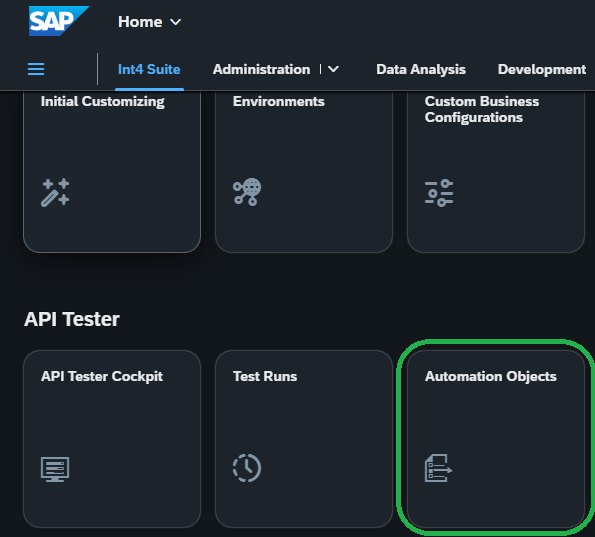Image resolution: width=595 pixels, height=537 pixels.
Task: Expand the Administration tab dropdown arrow
Action: 333,69
